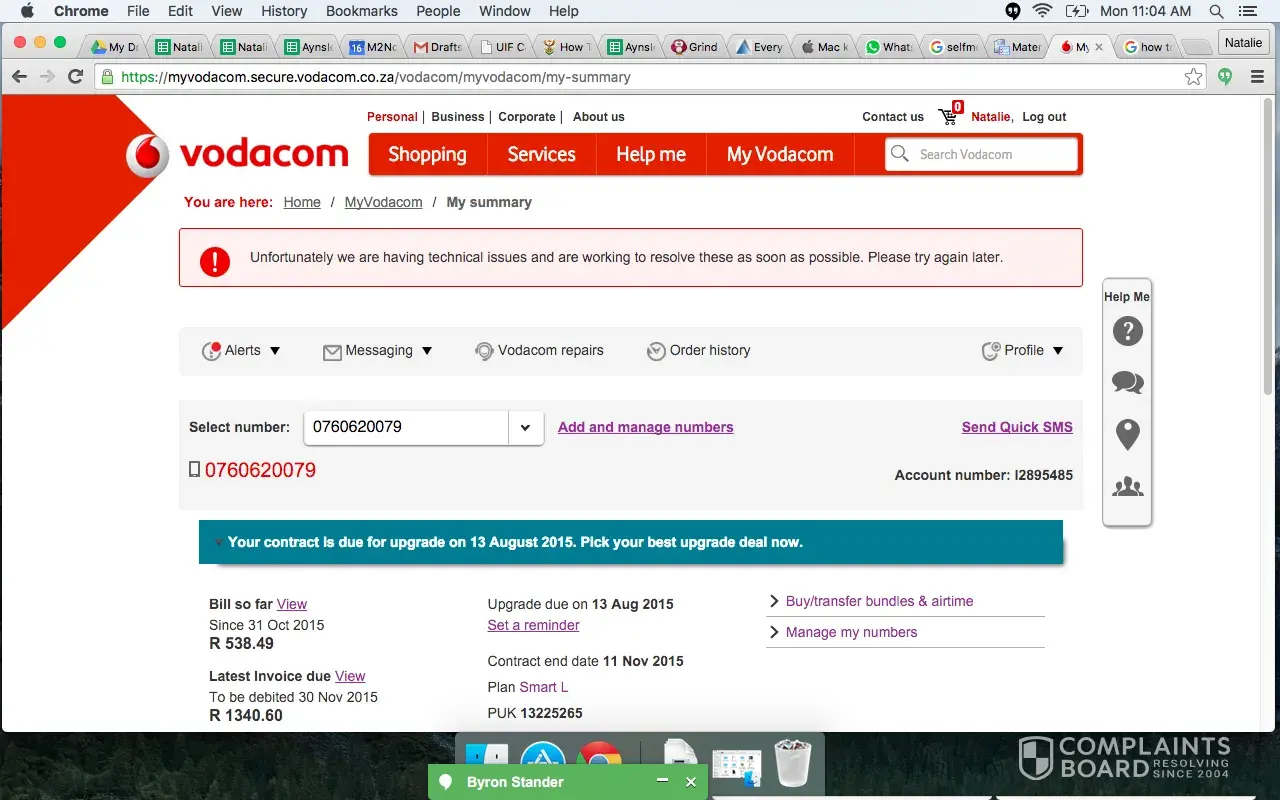Viewport: 1280px width, 800px height.
Task: Open the Chrome History menu
Action: click(x=284, y=11)
